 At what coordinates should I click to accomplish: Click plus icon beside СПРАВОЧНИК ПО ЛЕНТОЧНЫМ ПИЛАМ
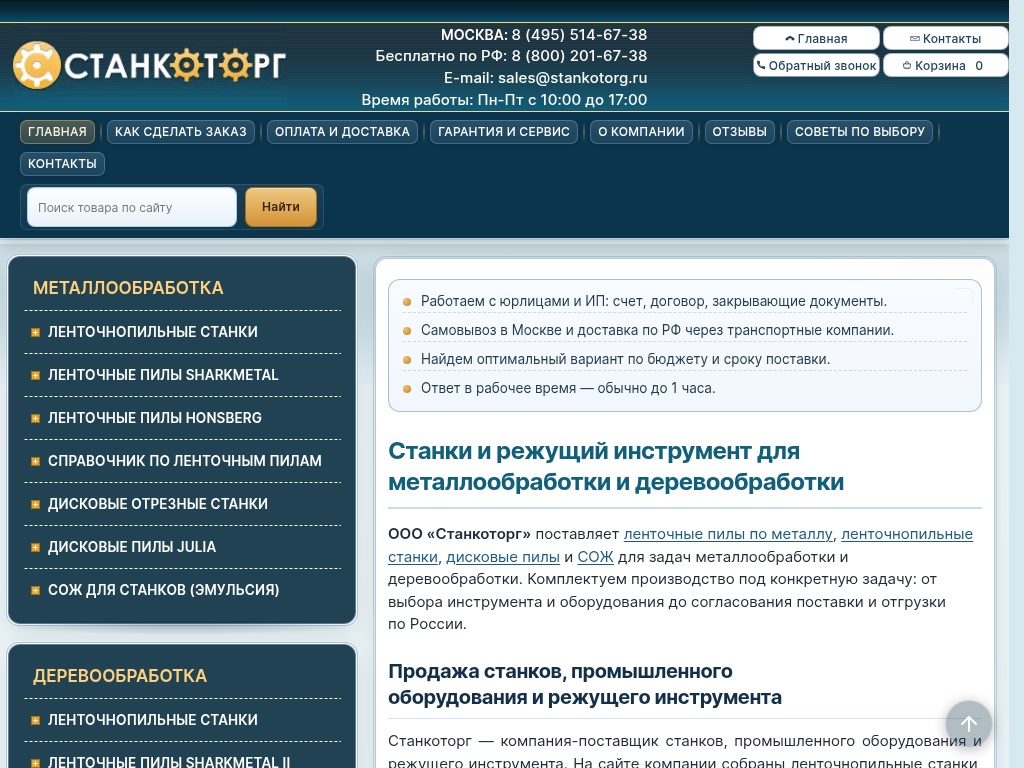[x=35, y=462]
